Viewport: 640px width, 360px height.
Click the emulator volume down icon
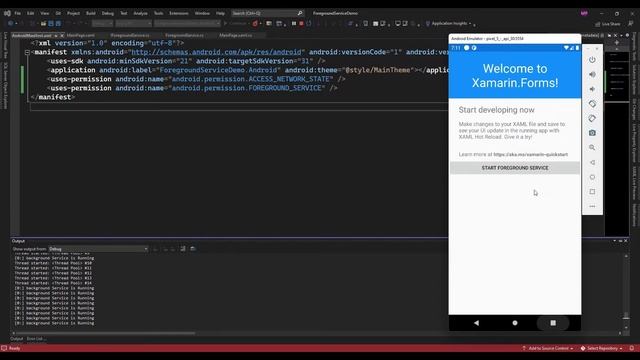coord(592,89)
